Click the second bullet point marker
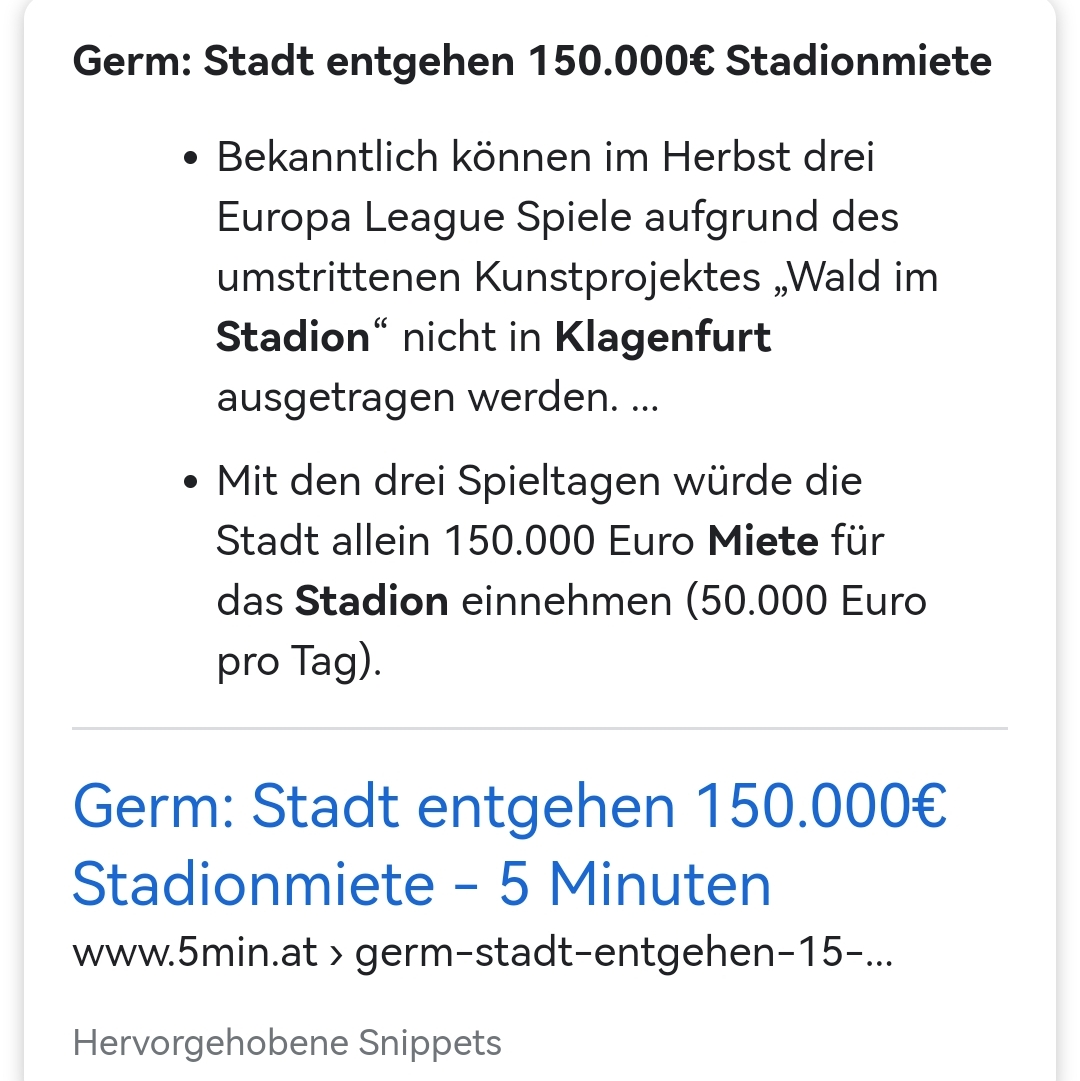This screenshot has width=1080, height=1081. tap(191, 481)
